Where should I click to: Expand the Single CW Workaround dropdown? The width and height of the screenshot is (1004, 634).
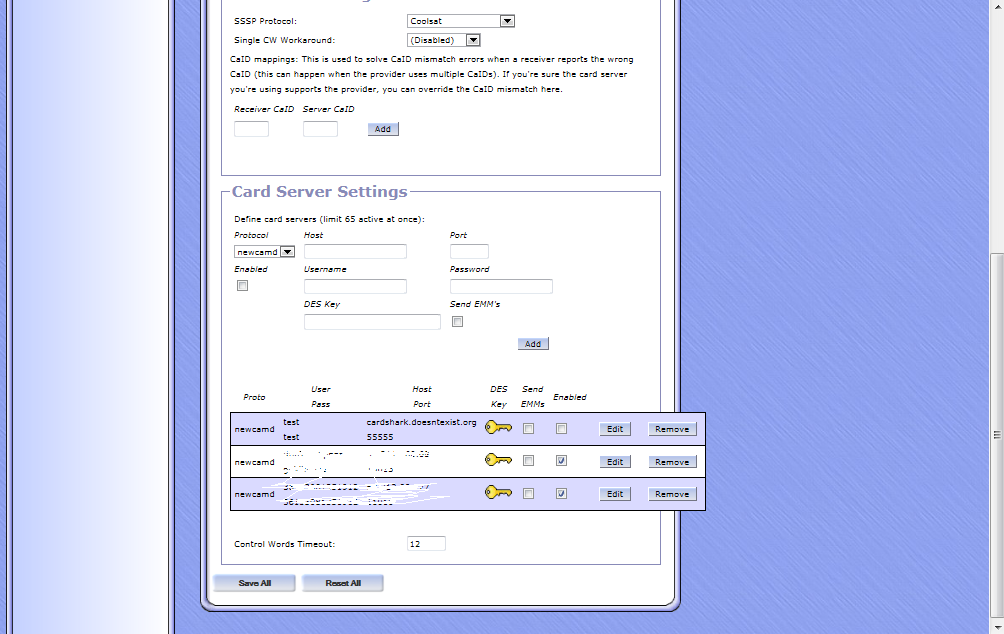[x=444, y=40]
